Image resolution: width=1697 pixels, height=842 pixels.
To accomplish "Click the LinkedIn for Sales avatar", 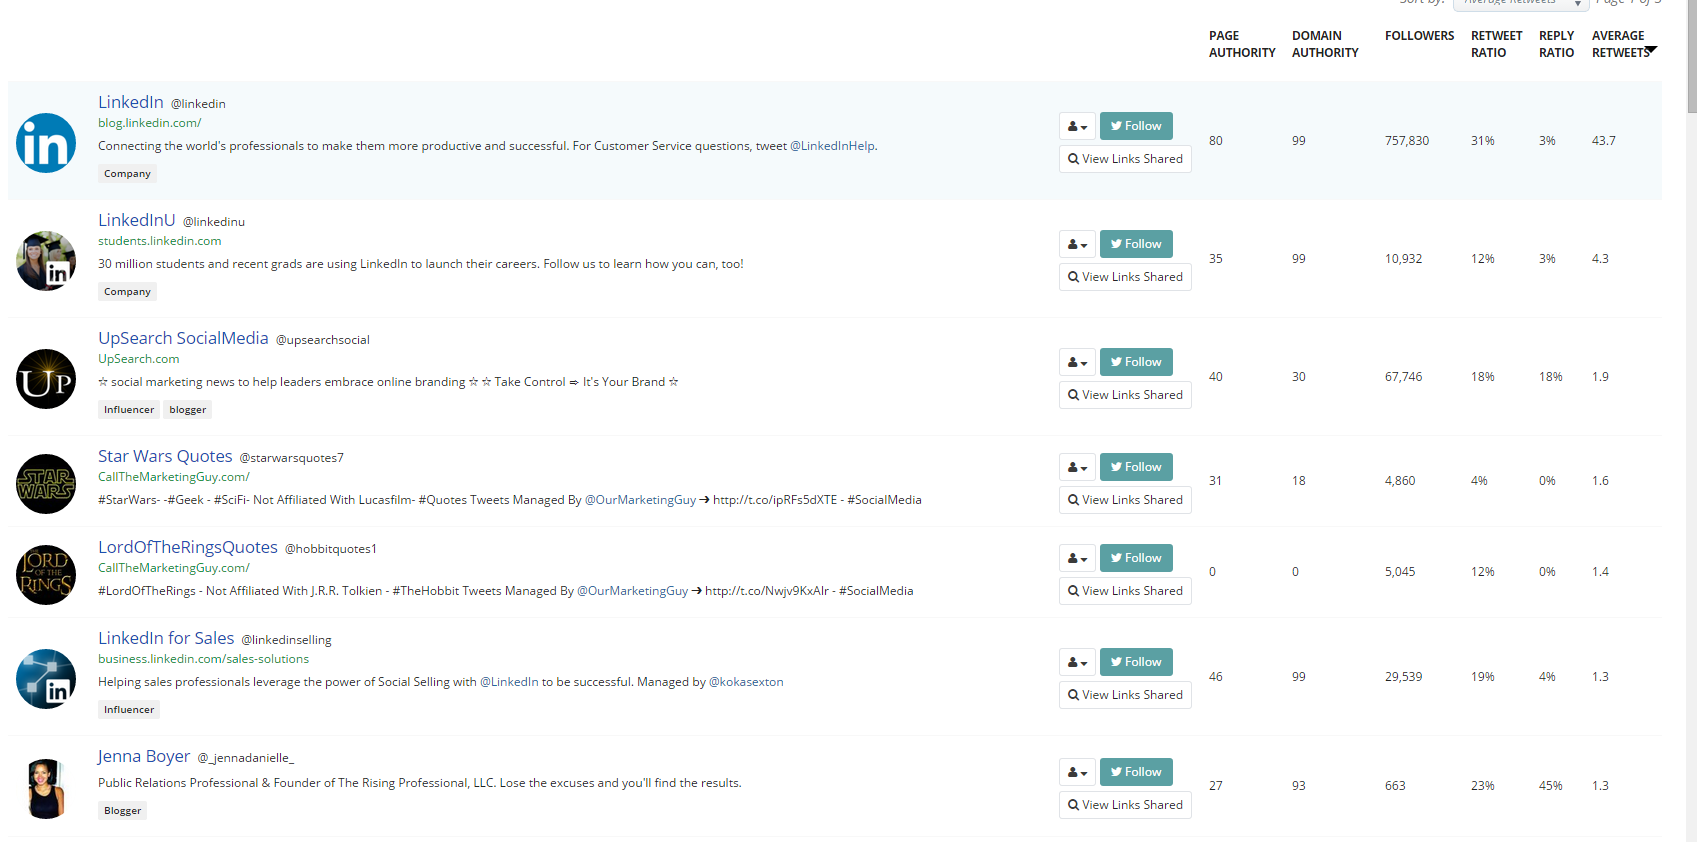I will coord(46,679).
